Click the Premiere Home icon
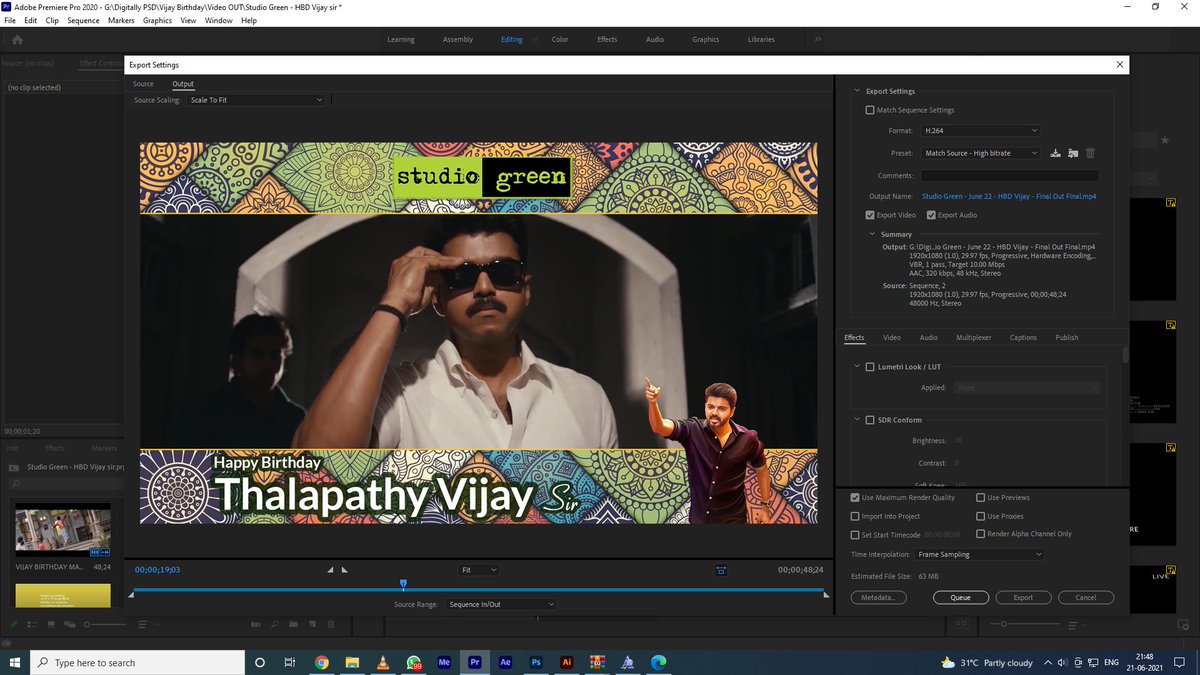This screenshot has width=1200, height=675. [x=17, y=40]
